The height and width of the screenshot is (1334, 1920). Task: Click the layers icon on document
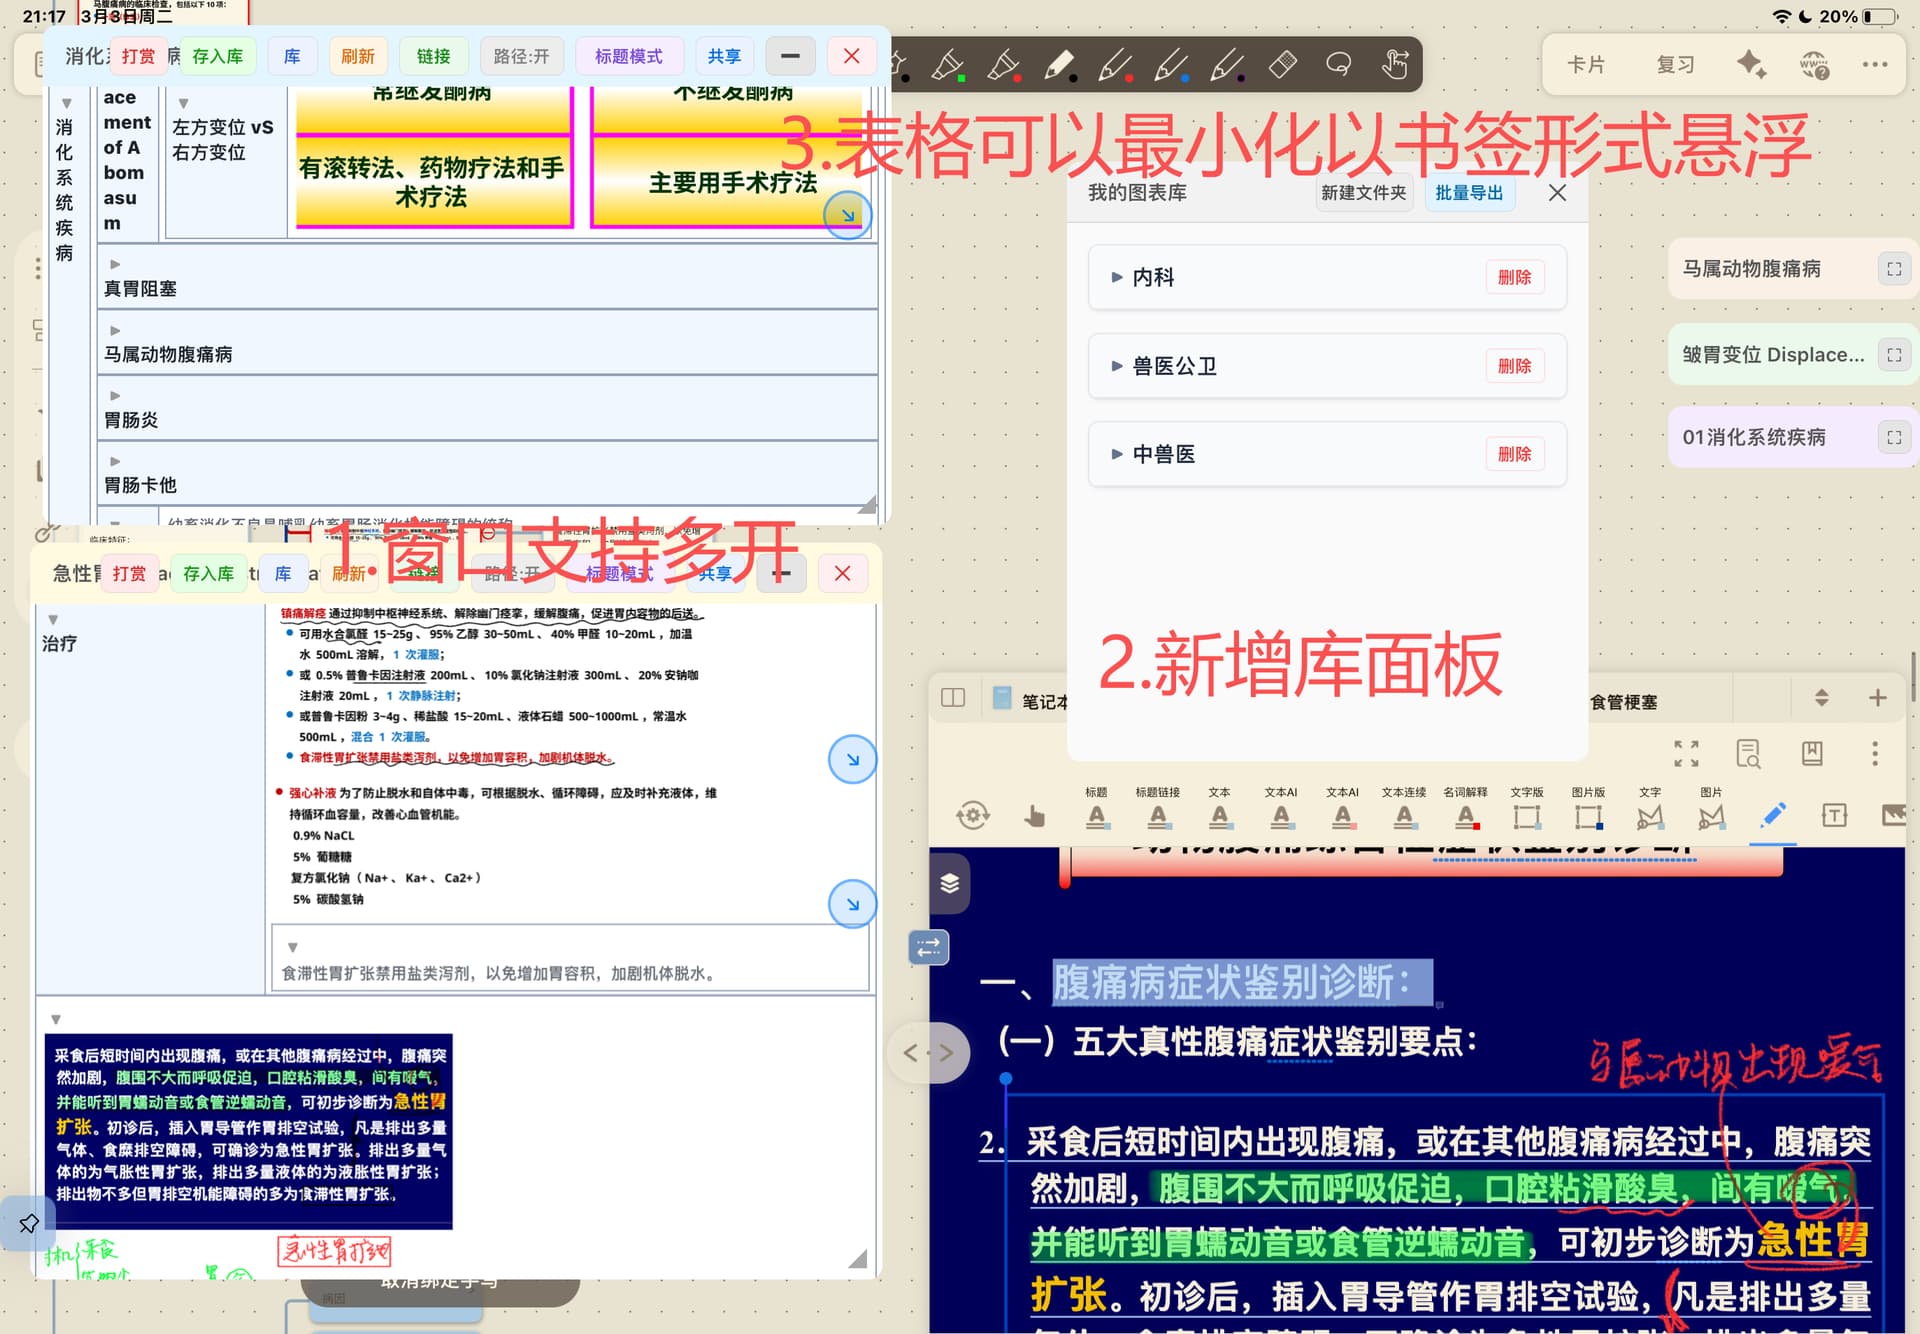coord(949,883)
